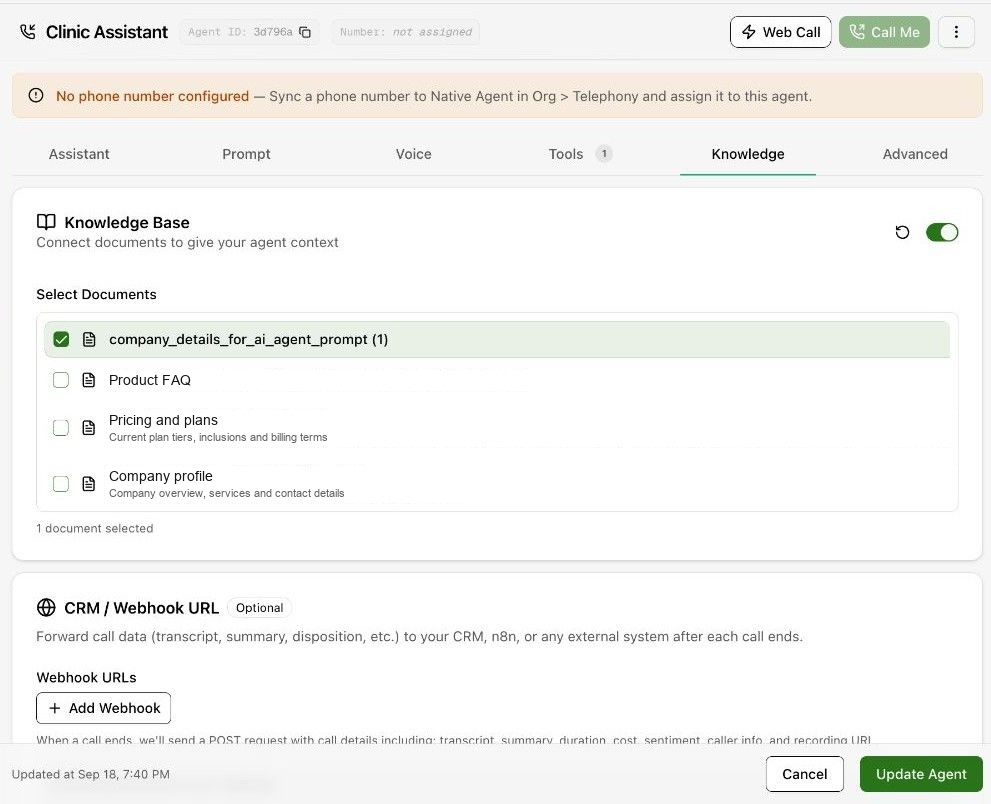Click the 'company_details_for_ai_agent_prompt (1)' document name

[x=248, y=339]
